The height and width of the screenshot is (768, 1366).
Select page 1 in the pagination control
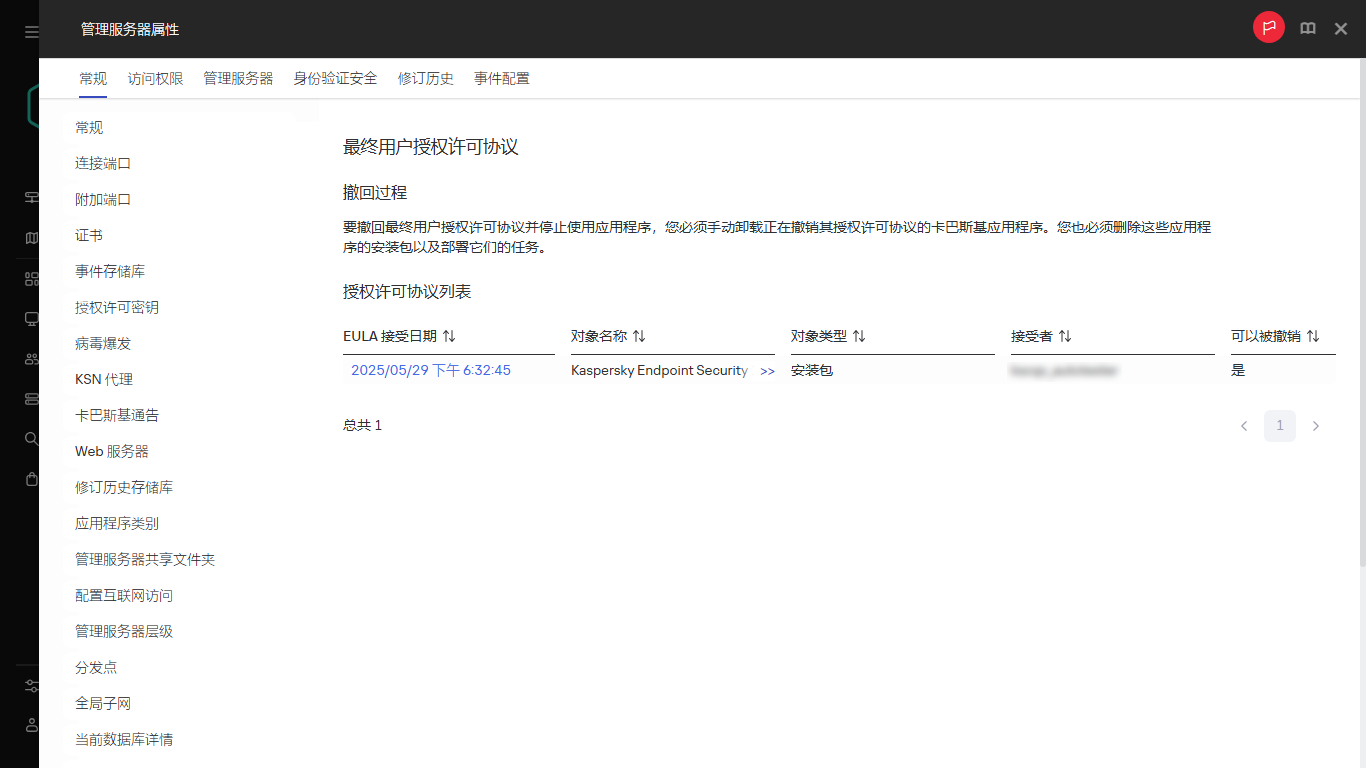pos(1279,425)
